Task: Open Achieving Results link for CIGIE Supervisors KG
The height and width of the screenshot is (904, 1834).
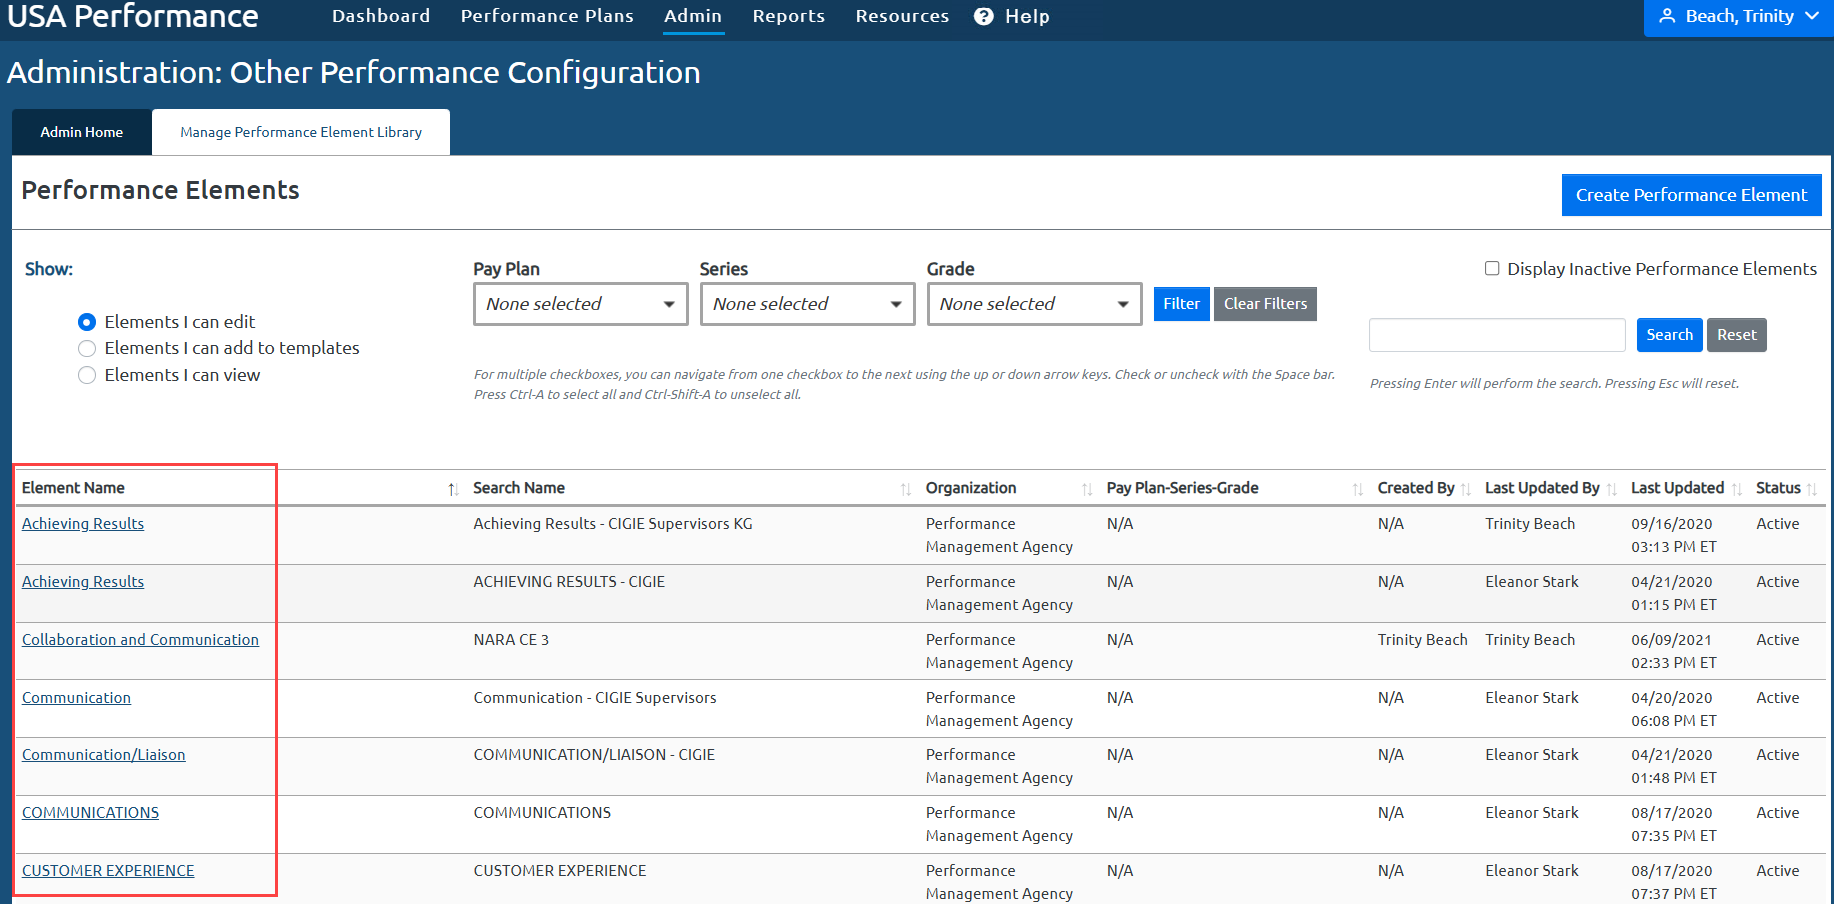Action: click(x=83, y=524)
